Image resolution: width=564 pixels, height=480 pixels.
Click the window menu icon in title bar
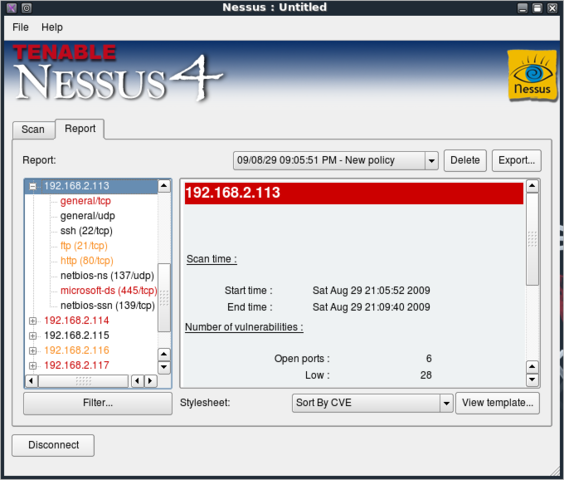pyautogui.click(x=12, y=8)
